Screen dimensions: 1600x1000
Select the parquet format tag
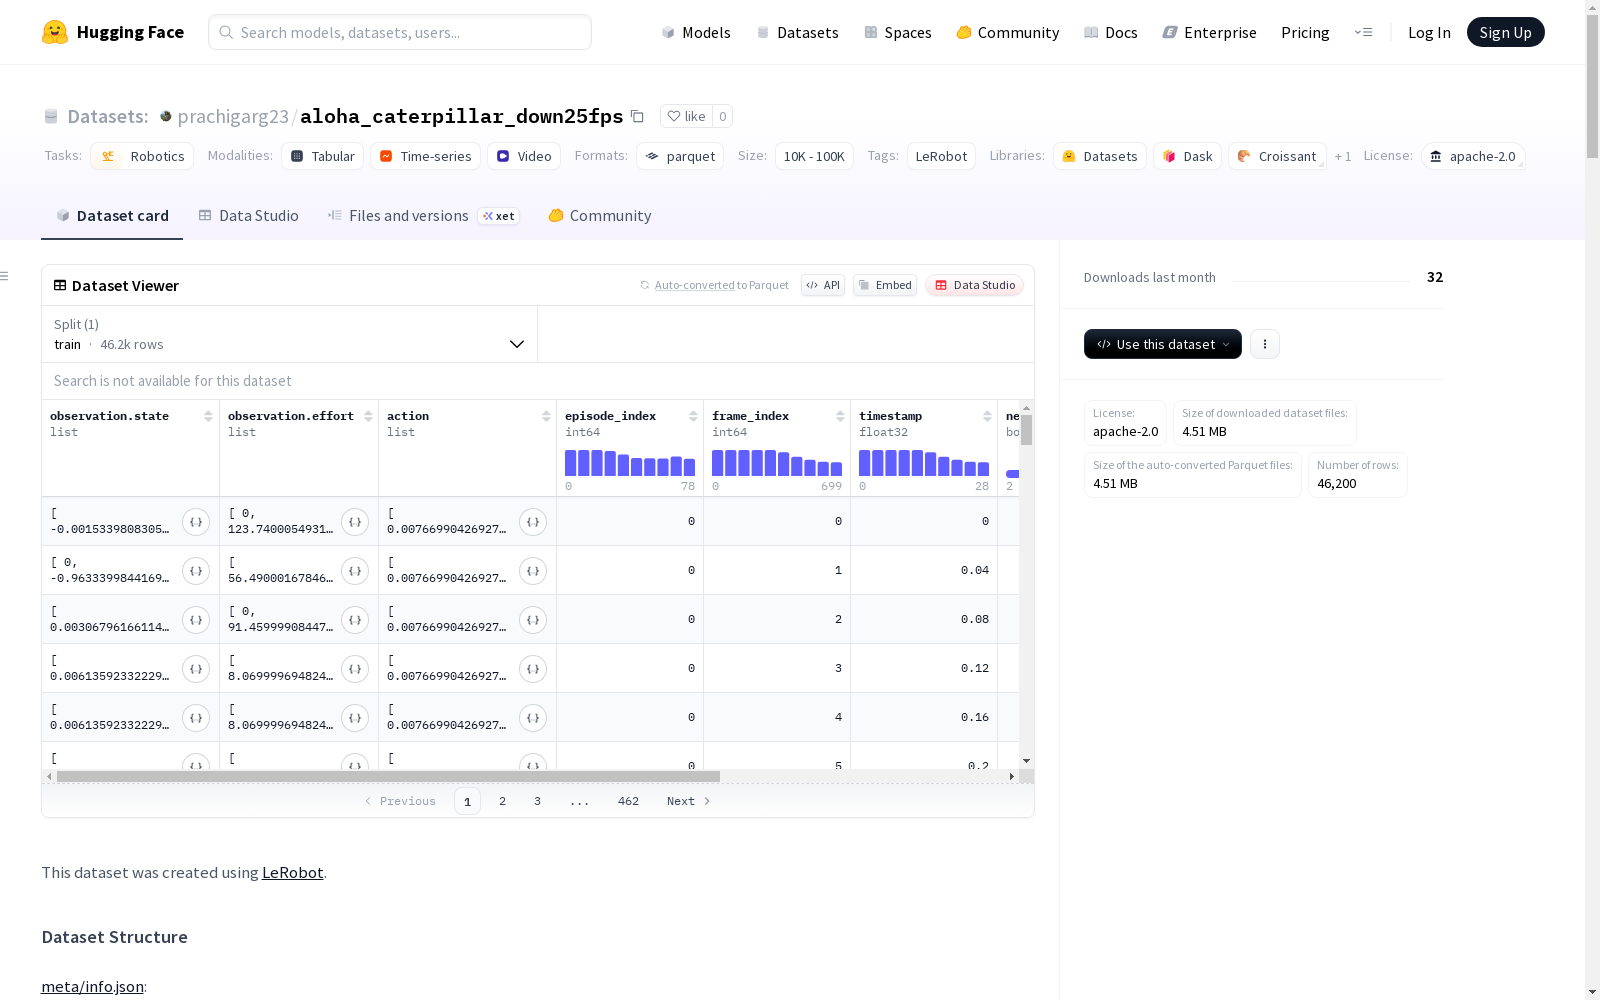(680, 156)
